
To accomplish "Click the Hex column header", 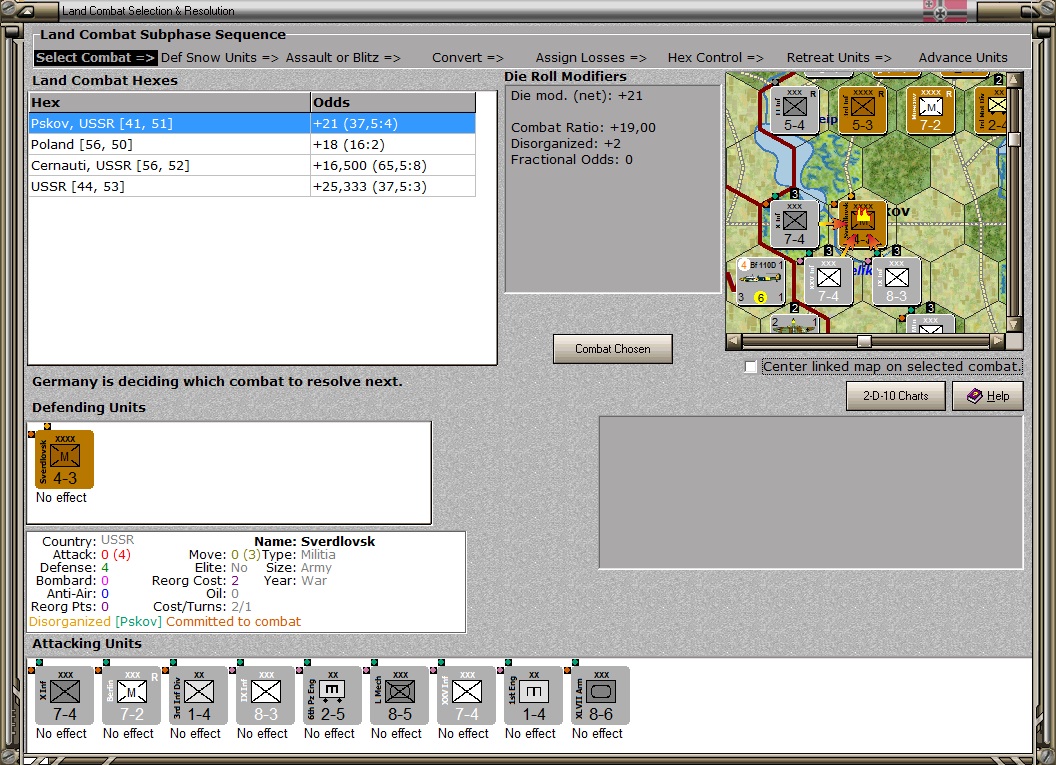I will (169, 102).
